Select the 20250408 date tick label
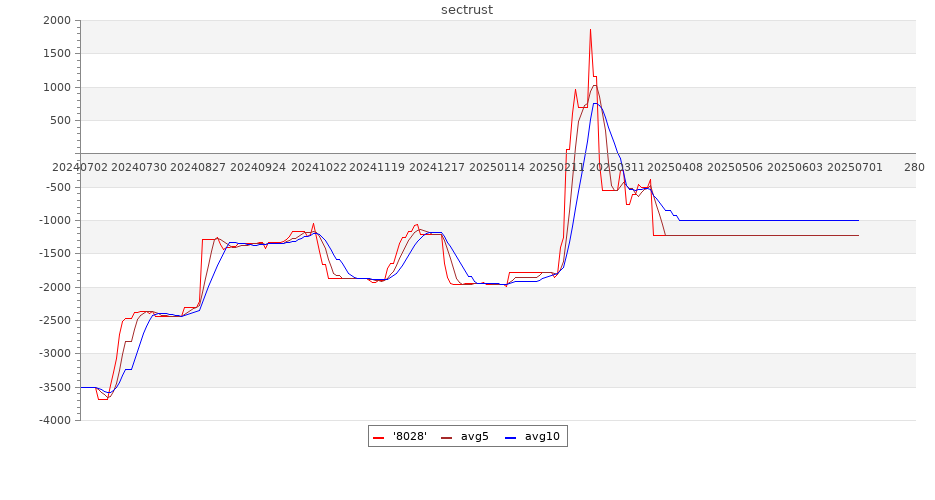935x500 pixels. (676, 167)
